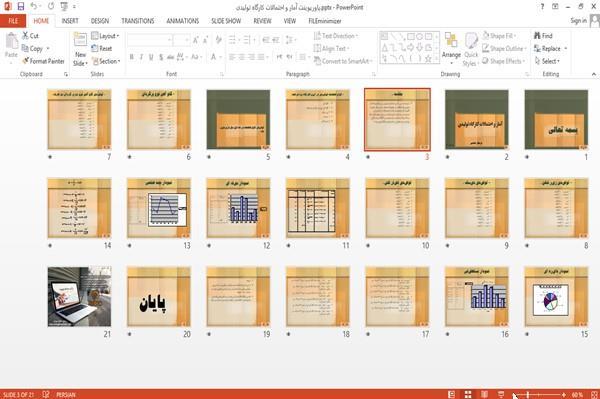Click the Sign in link
The width and height of the screenshot is (600, 399).
pyautogui.click(x=578, y=21)
